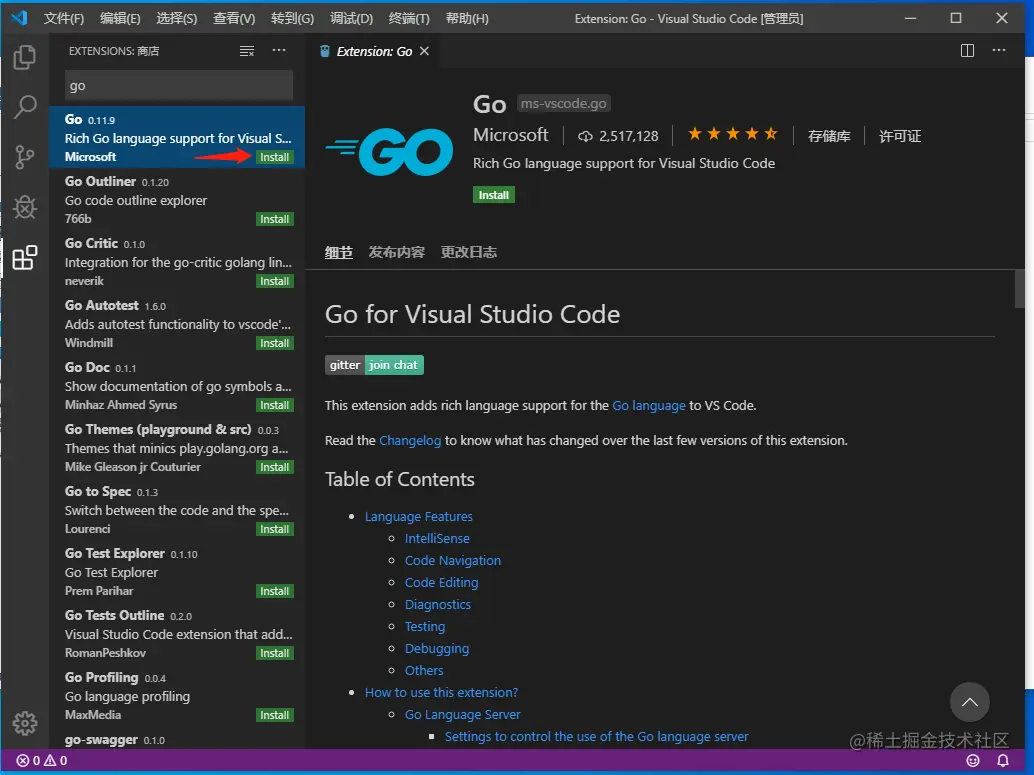Screen dimensions: 1034x775
Task: Open How to use this extension link
Action: [x=441, y=693]
